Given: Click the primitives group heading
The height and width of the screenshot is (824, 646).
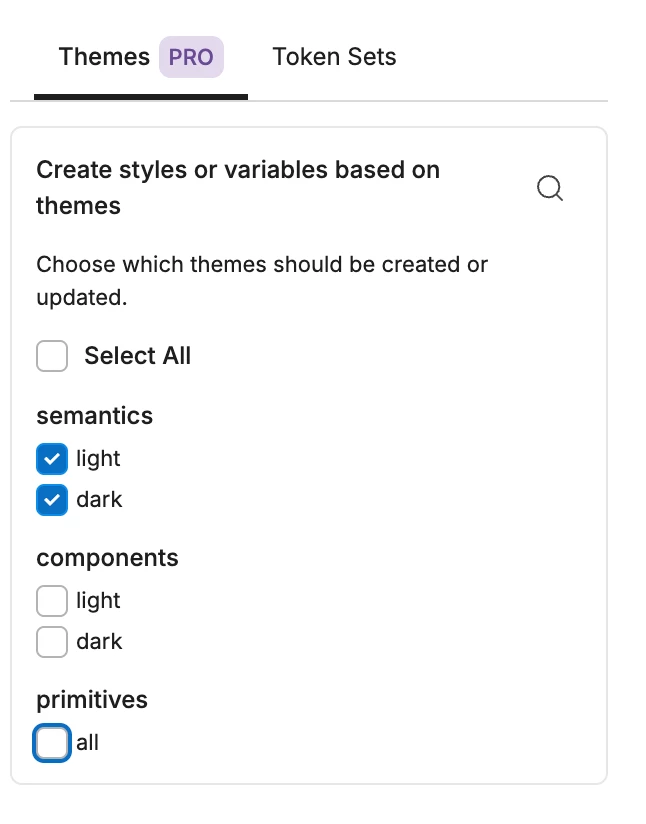Looking at the screenshot, I should pos(92,700).
